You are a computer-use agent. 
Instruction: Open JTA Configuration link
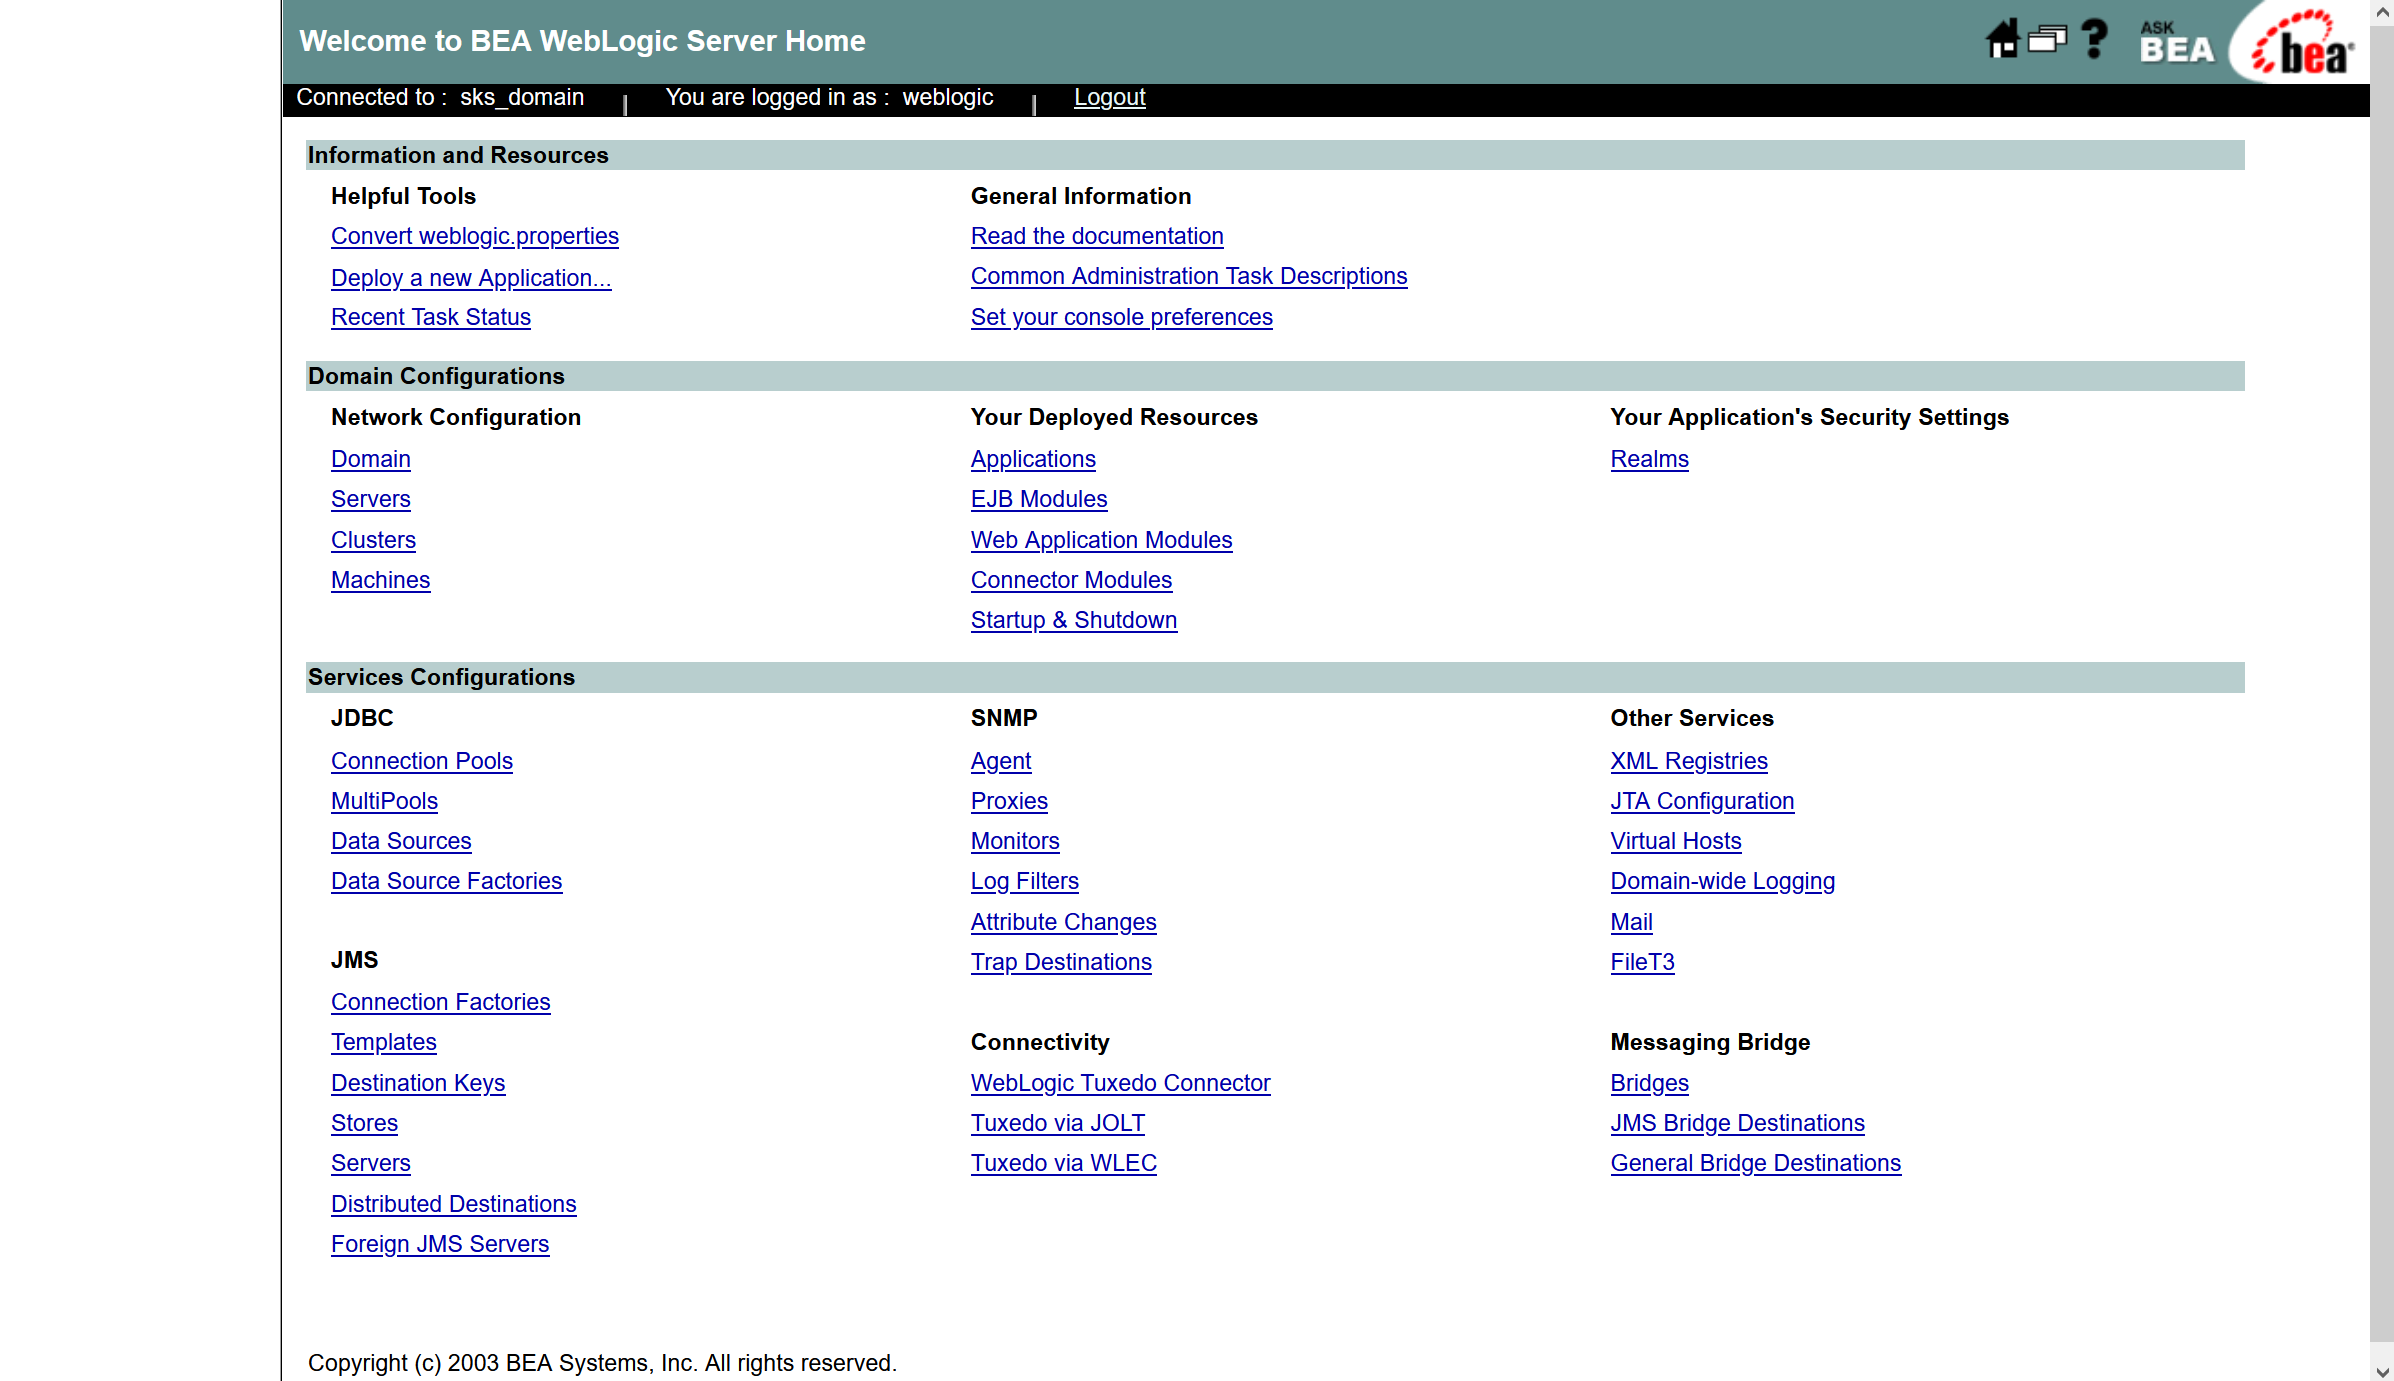pyautogui.click(x=1702, y=801)
